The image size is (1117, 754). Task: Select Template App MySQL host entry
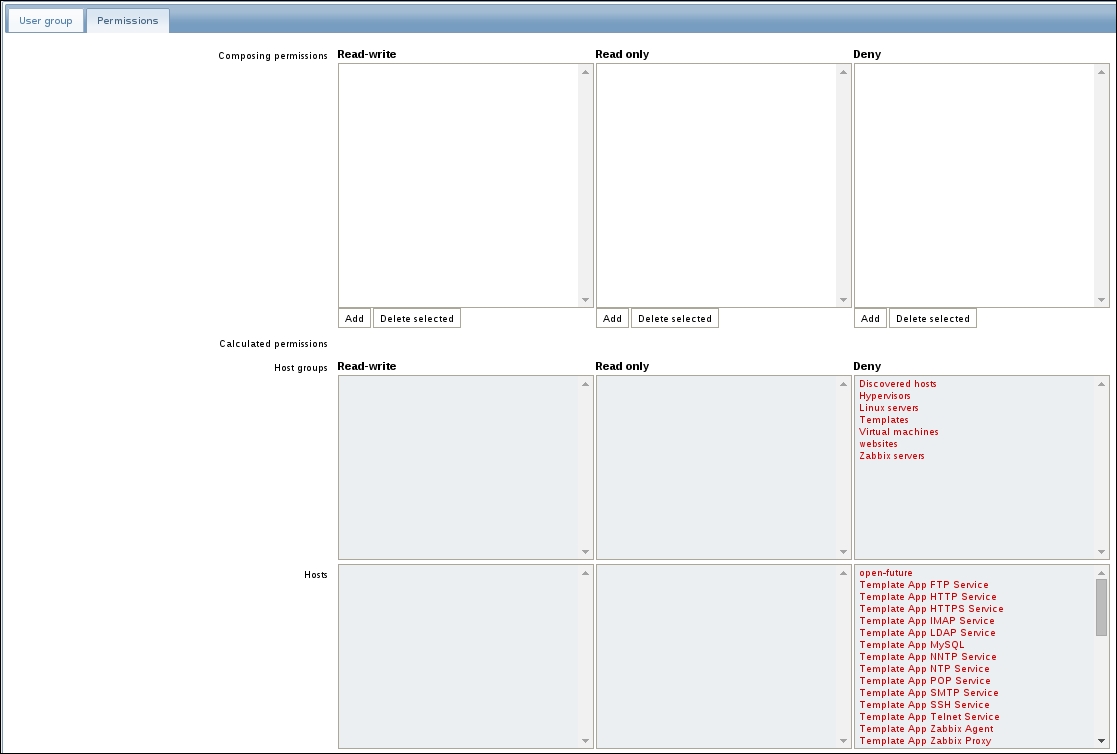click(912, 645)
